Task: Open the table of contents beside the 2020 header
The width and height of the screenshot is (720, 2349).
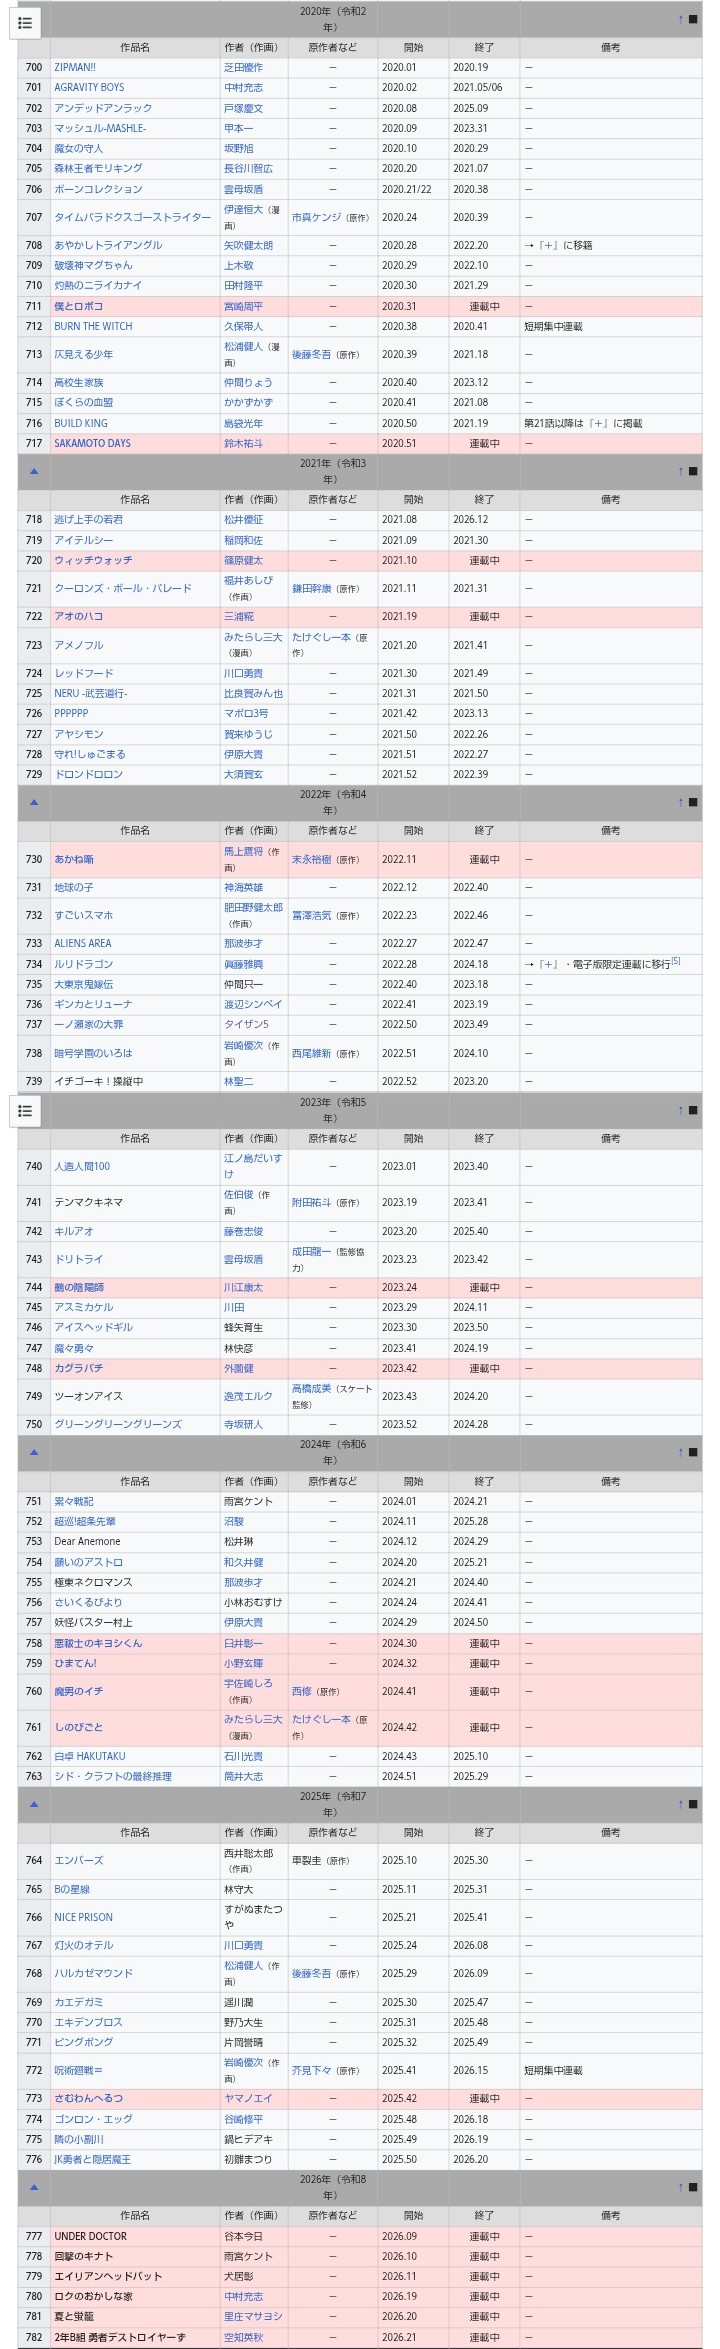Action: pos(26,23)
